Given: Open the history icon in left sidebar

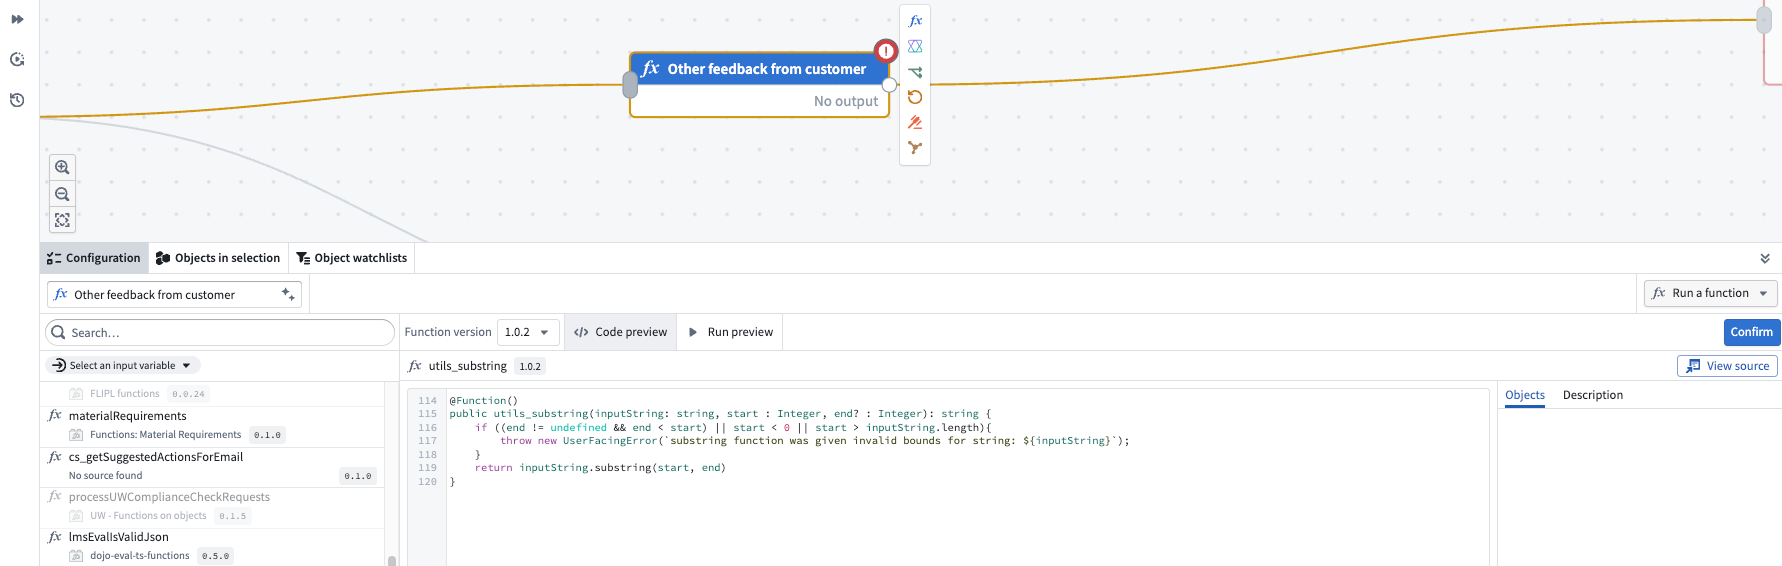Looking at the screenshot, I should pyautogui.click(x=17, y=100).
